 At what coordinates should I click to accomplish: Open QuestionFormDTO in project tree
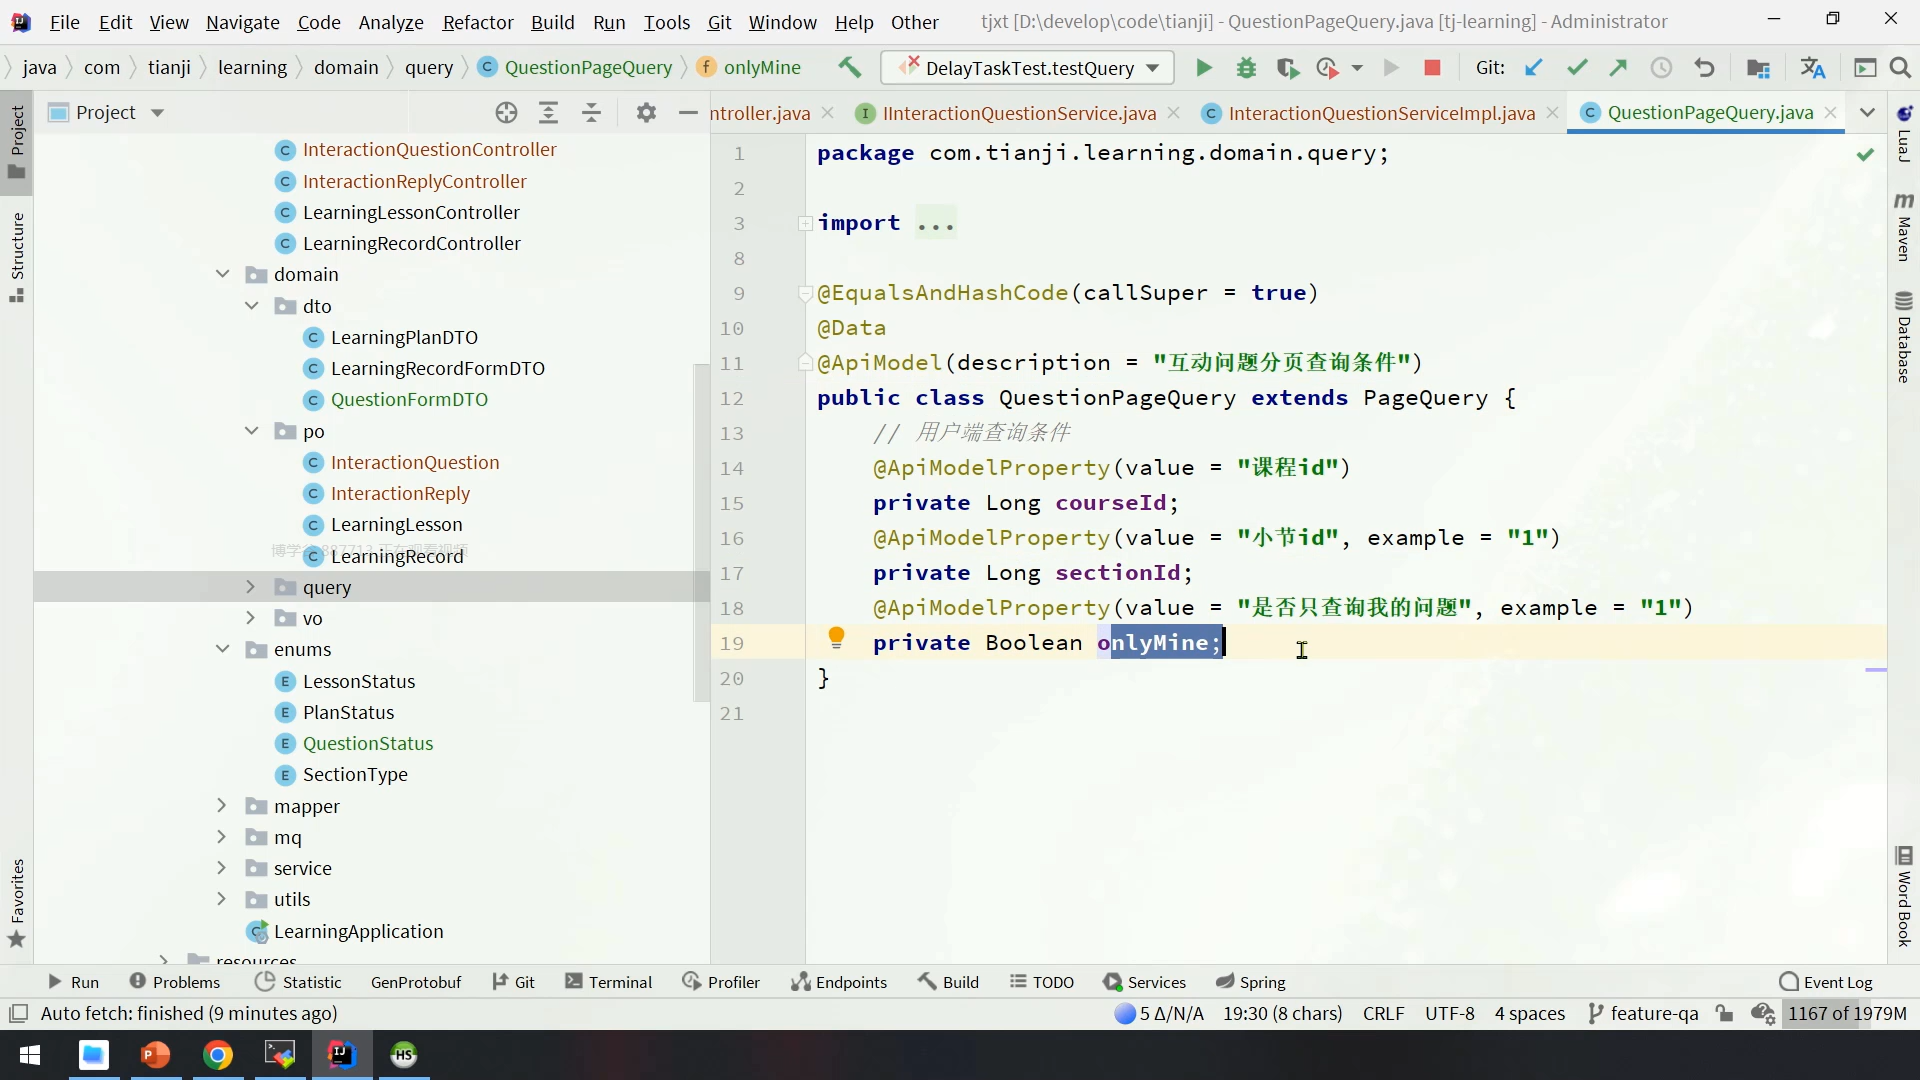point(409,399)
